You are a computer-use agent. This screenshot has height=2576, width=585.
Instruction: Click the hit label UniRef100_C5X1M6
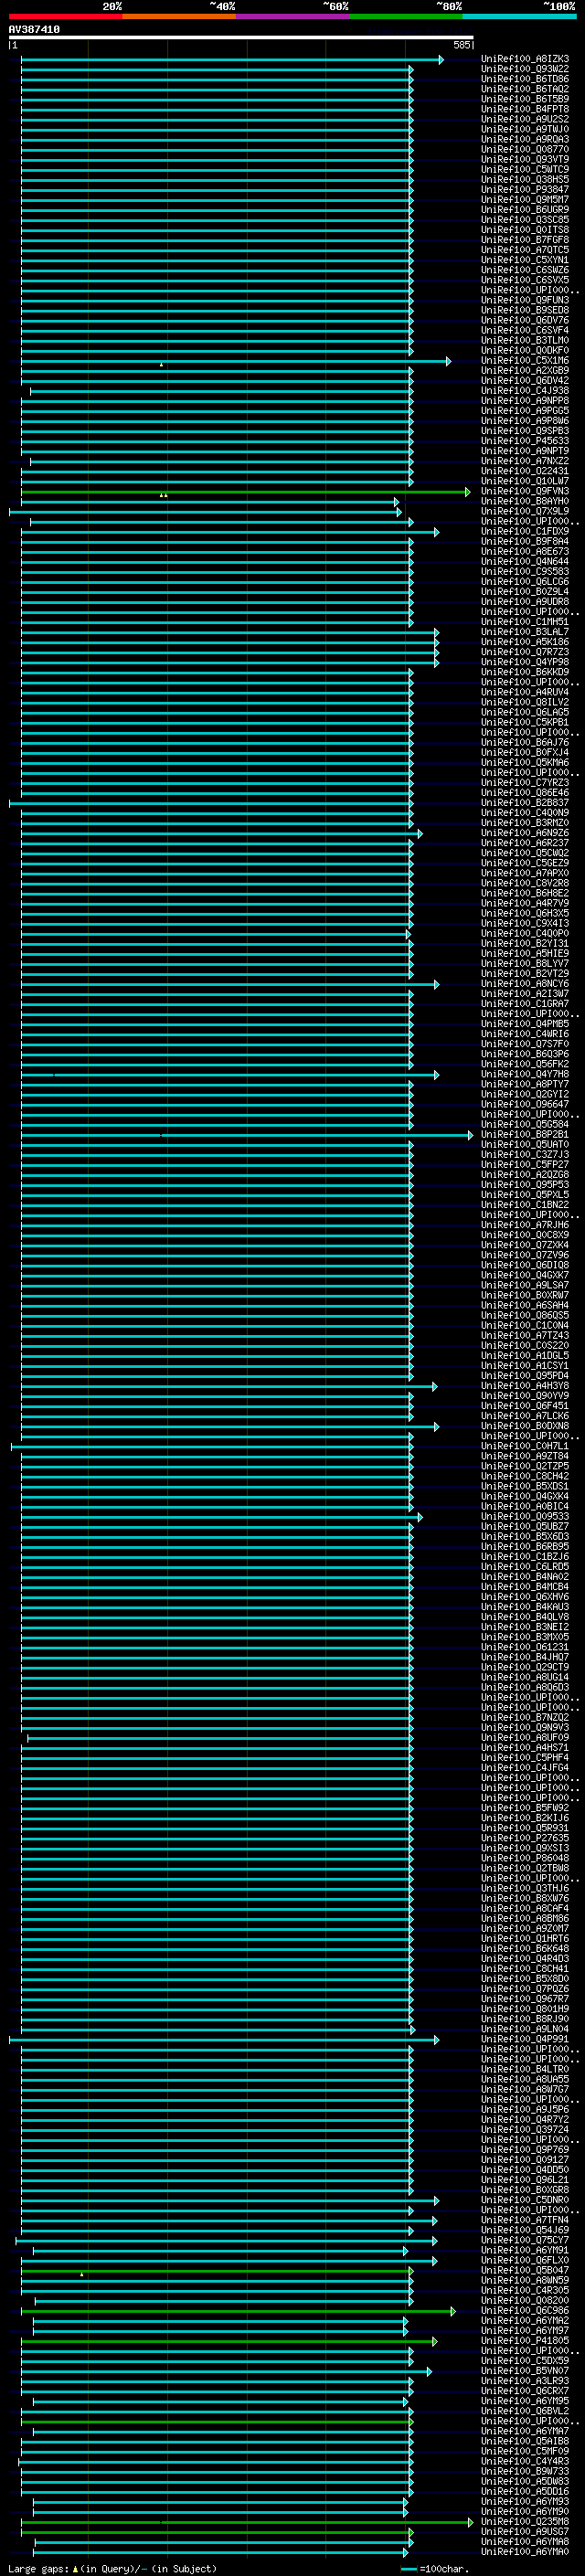(x=525, y=361)
